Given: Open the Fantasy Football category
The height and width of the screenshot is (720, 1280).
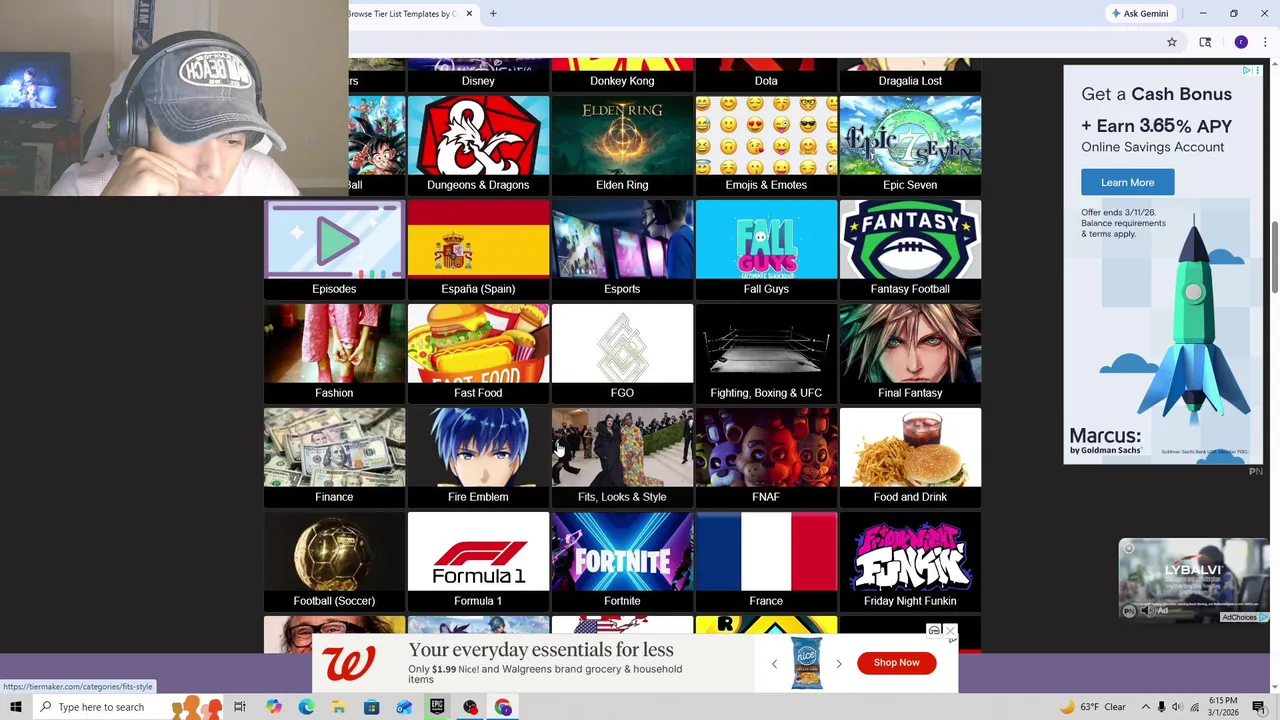Looking at the screenshot, I should (910, 249).
